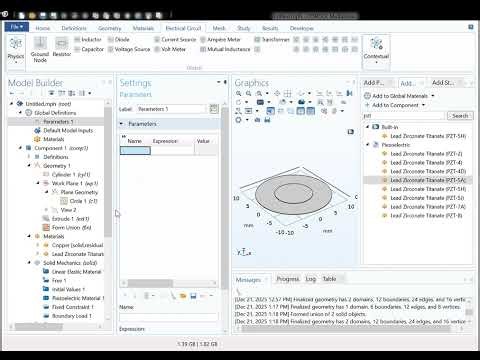Click the parameters table horizontal scrollbar

(150, 283)
